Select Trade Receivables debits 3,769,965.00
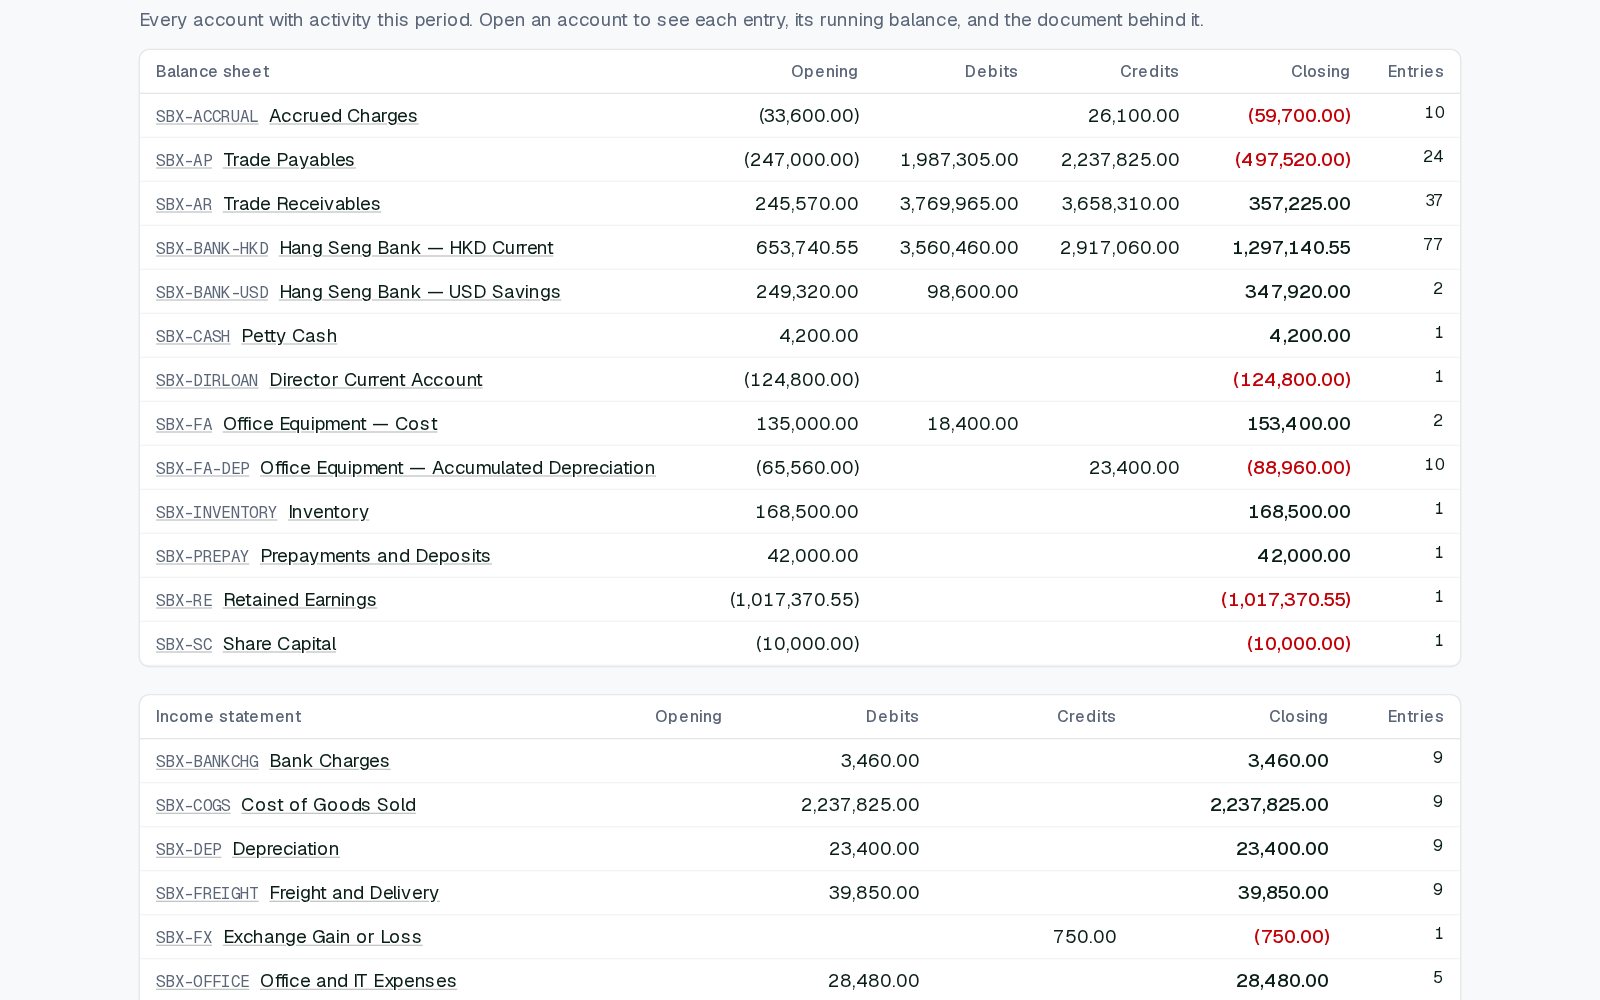This screenshot has width=1600, height=1000. (x=959, y=204)
